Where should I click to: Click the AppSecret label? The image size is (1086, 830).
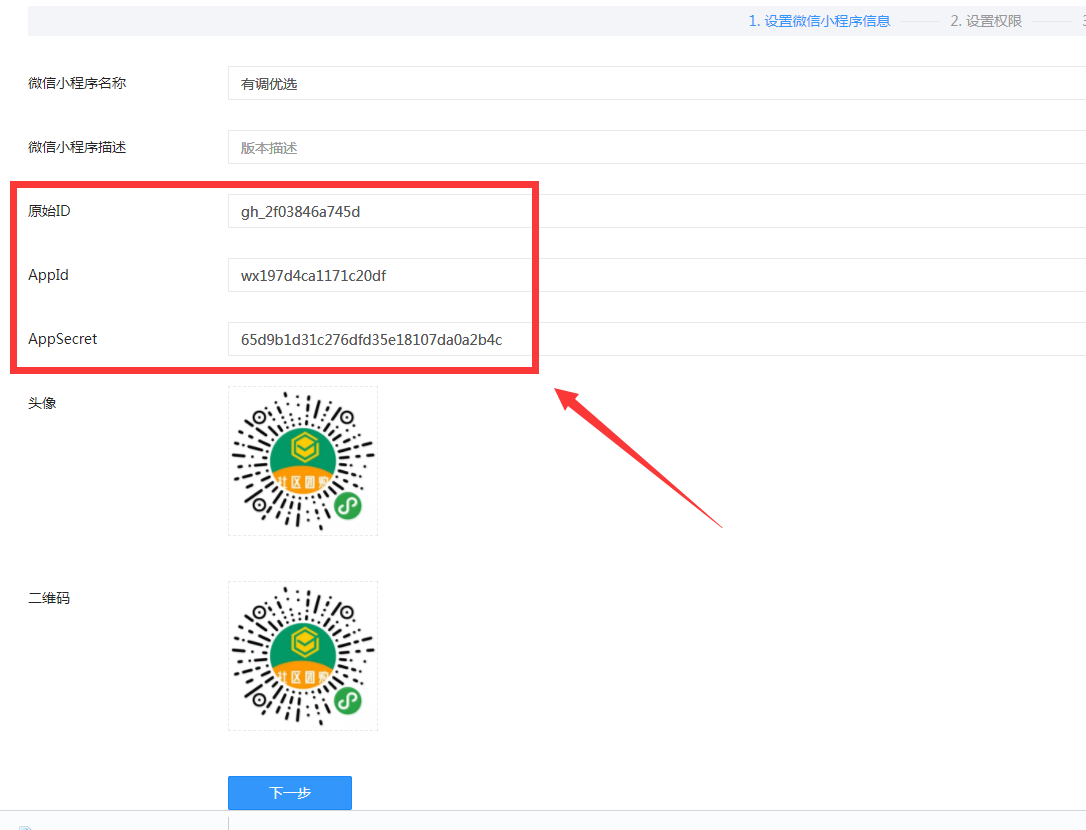pos(62,339)
